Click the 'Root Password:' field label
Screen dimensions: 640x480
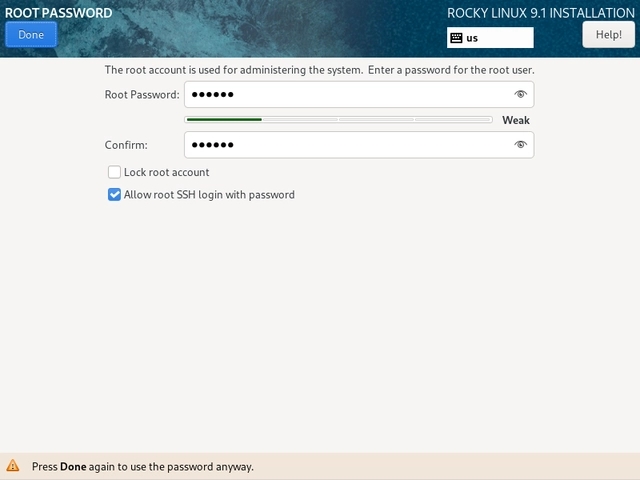142,95
